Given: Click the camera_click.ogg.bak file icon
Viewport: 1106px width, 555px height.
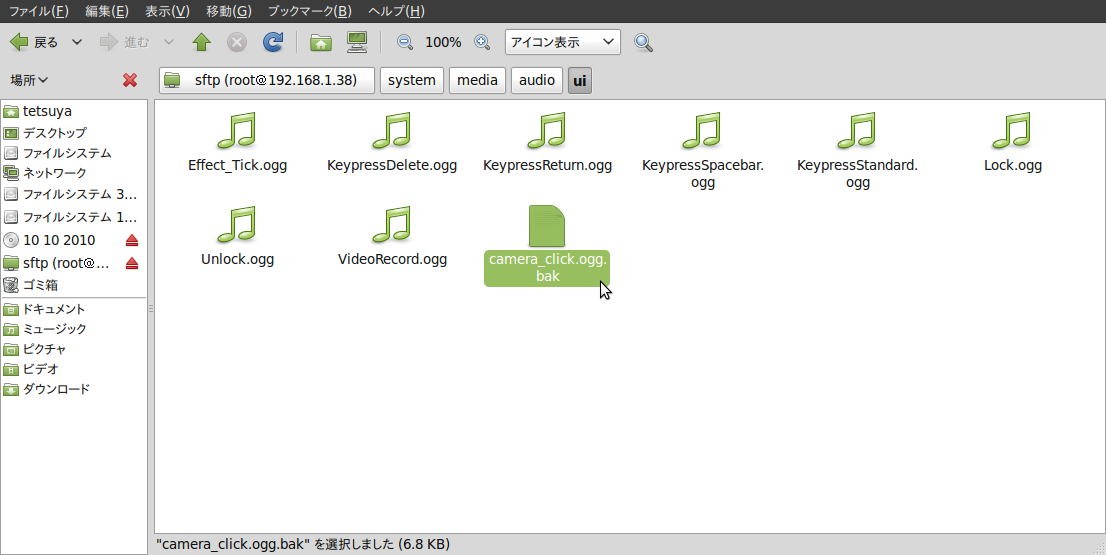Looking at the screenshot, I should [x=547, y=226].
